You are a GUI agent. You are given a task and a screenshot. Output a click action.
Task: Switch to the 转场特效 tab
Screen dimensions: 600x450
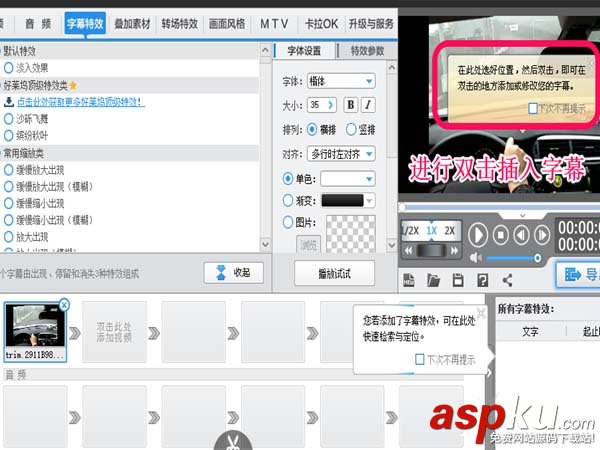pos(179,24)
